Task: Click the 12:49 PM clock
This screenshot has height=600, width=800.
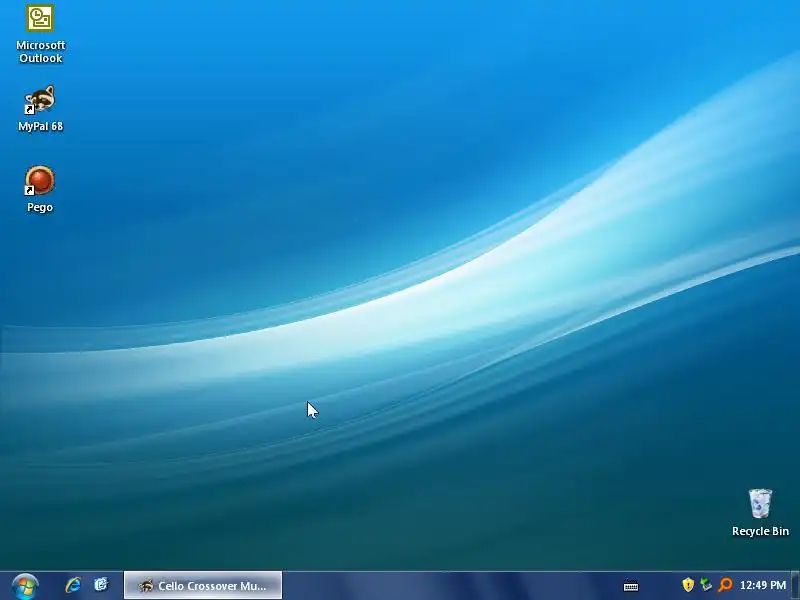Action: click(x=763, y=585)
